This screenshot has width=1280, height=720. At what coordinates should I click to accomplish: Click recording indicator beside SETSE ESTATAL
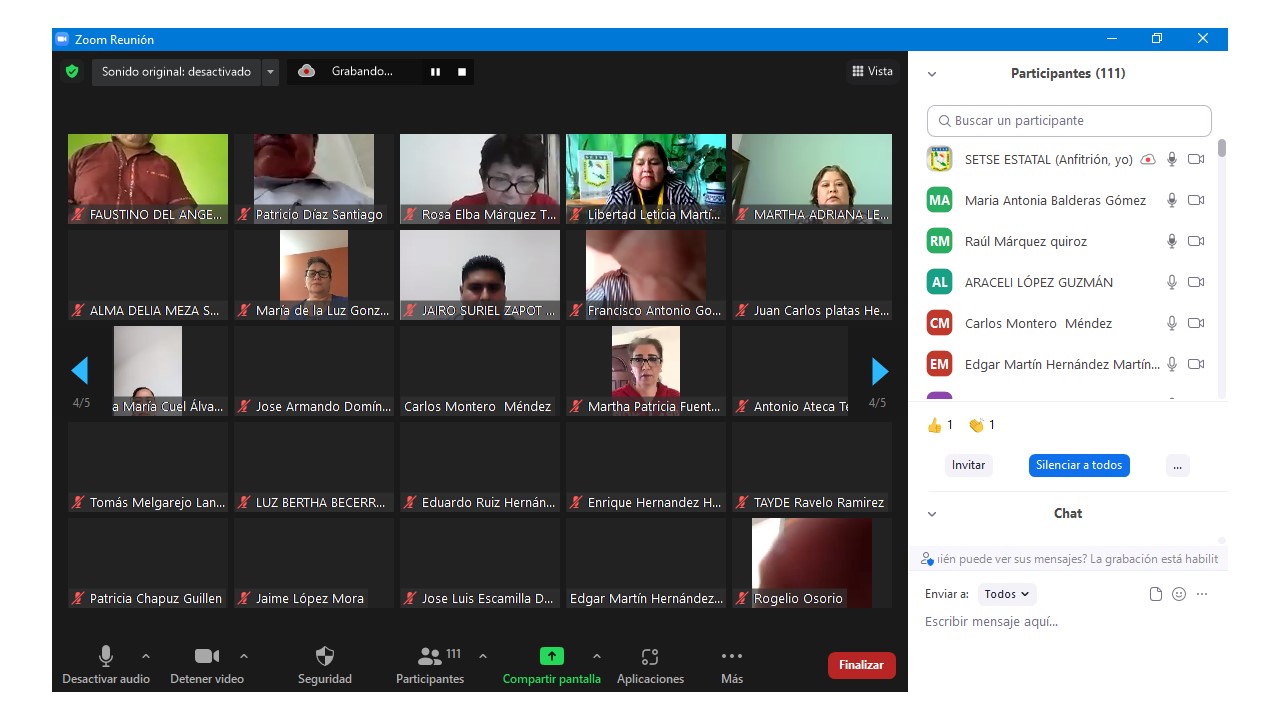(1148, 159)
